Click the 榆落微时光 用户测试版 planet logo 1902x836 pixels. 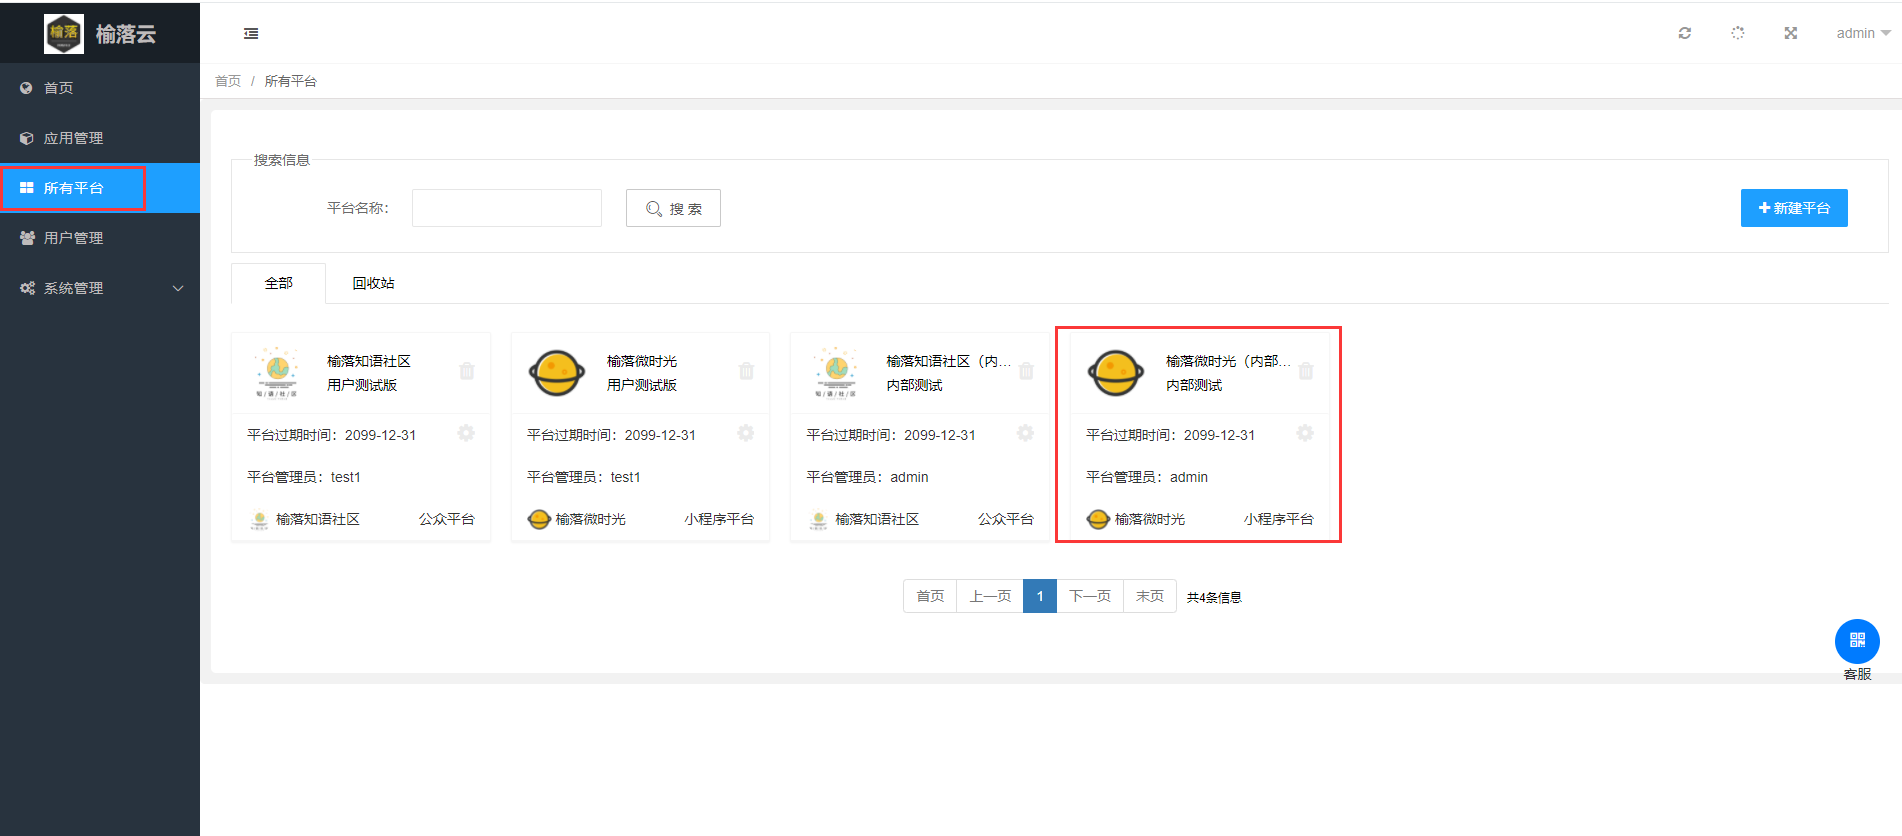(557, 372)
